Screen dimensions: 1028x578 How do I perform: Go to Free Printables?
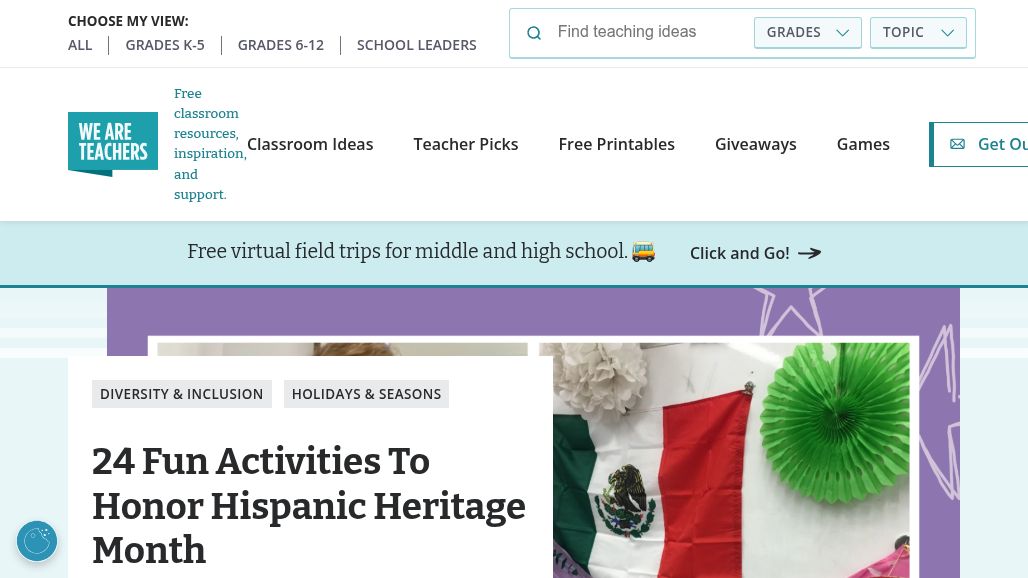tap(616, 144)
